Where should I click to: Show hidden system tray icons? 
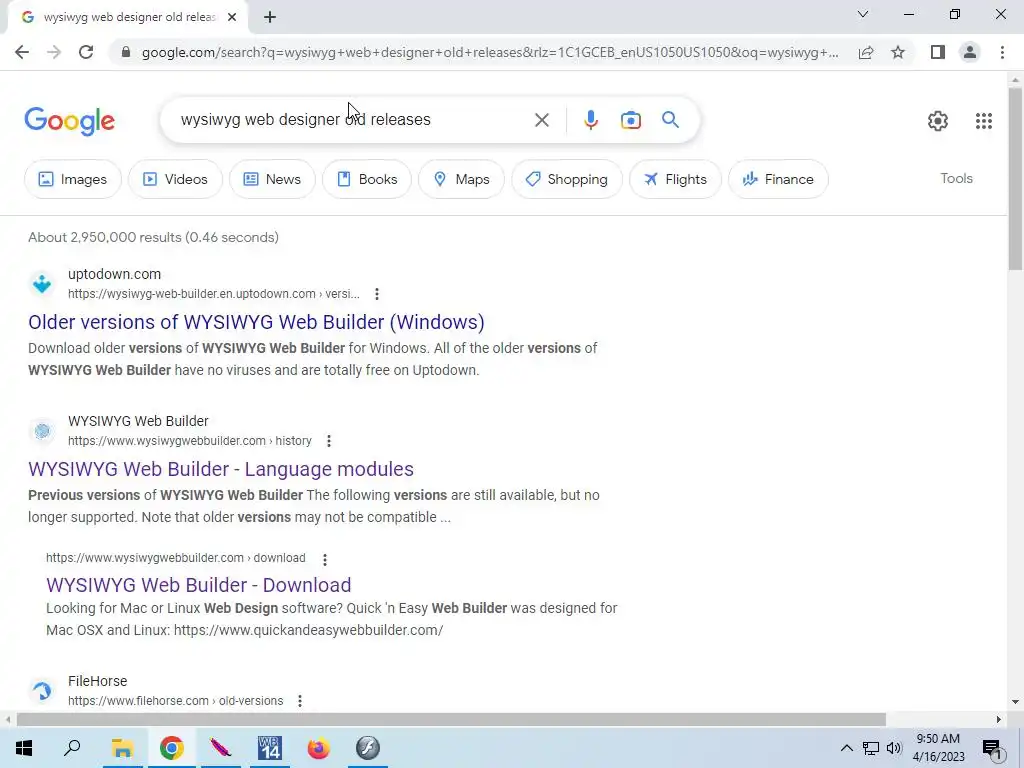846,748
